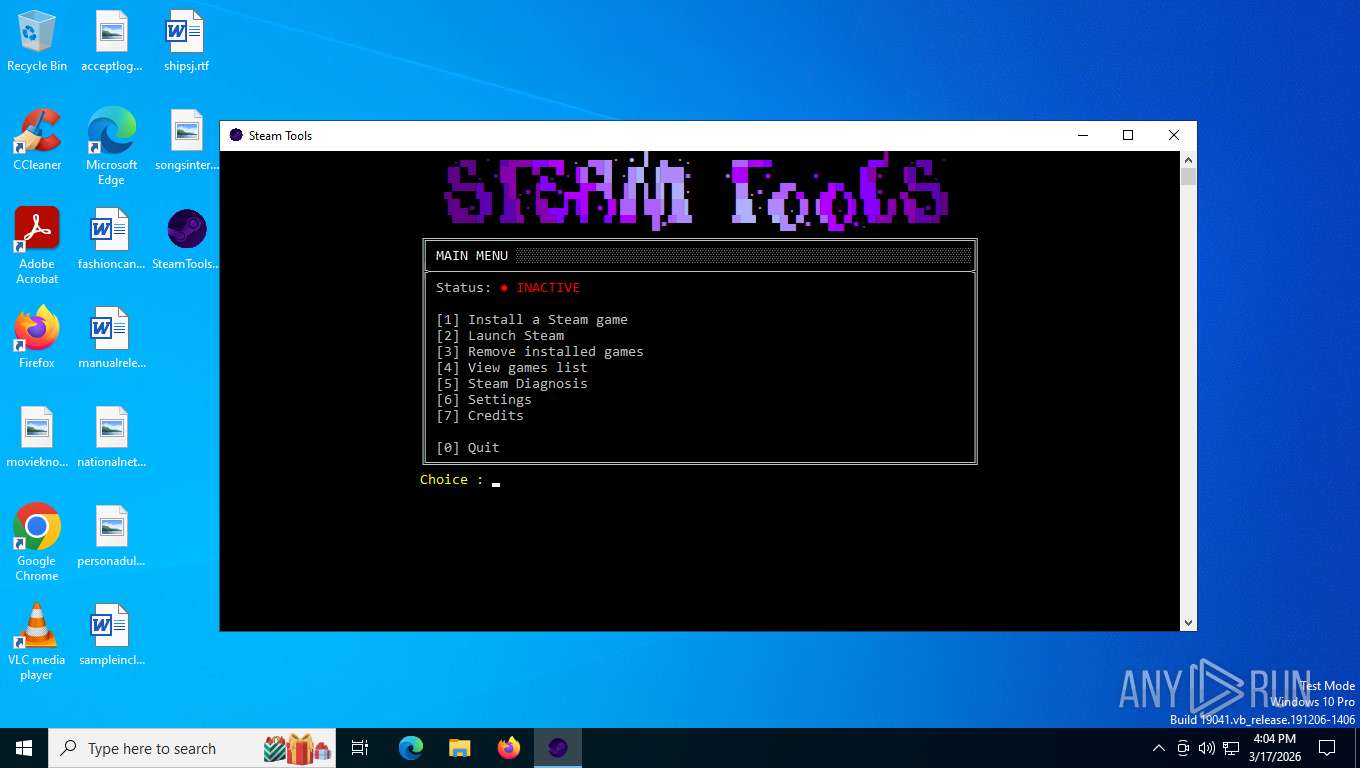This screenshot has width=1360, height=768.
Task: Click the console scrollbar down arrow
Action: (1188, 623)
